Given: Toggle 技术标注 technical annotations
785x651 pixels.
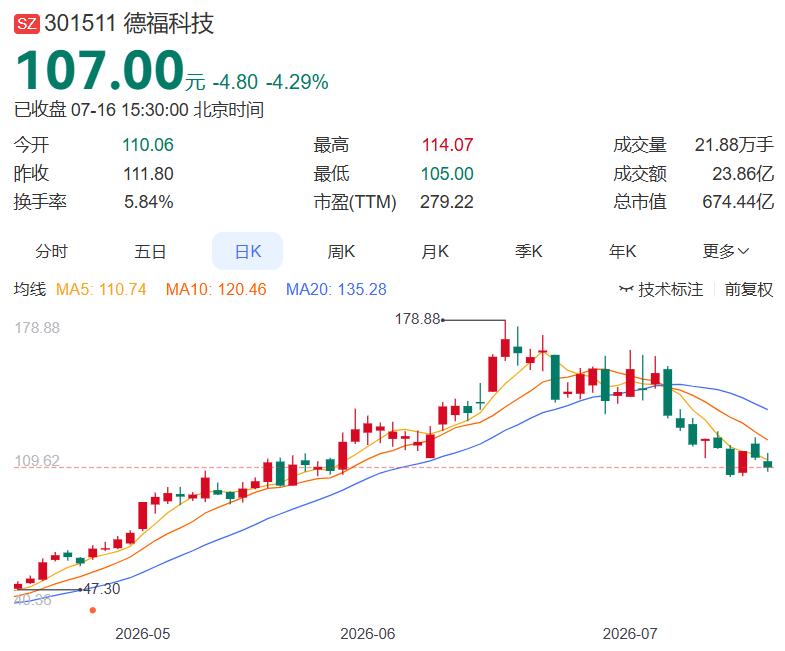Looking at the screenshot, I should [661, 289].
